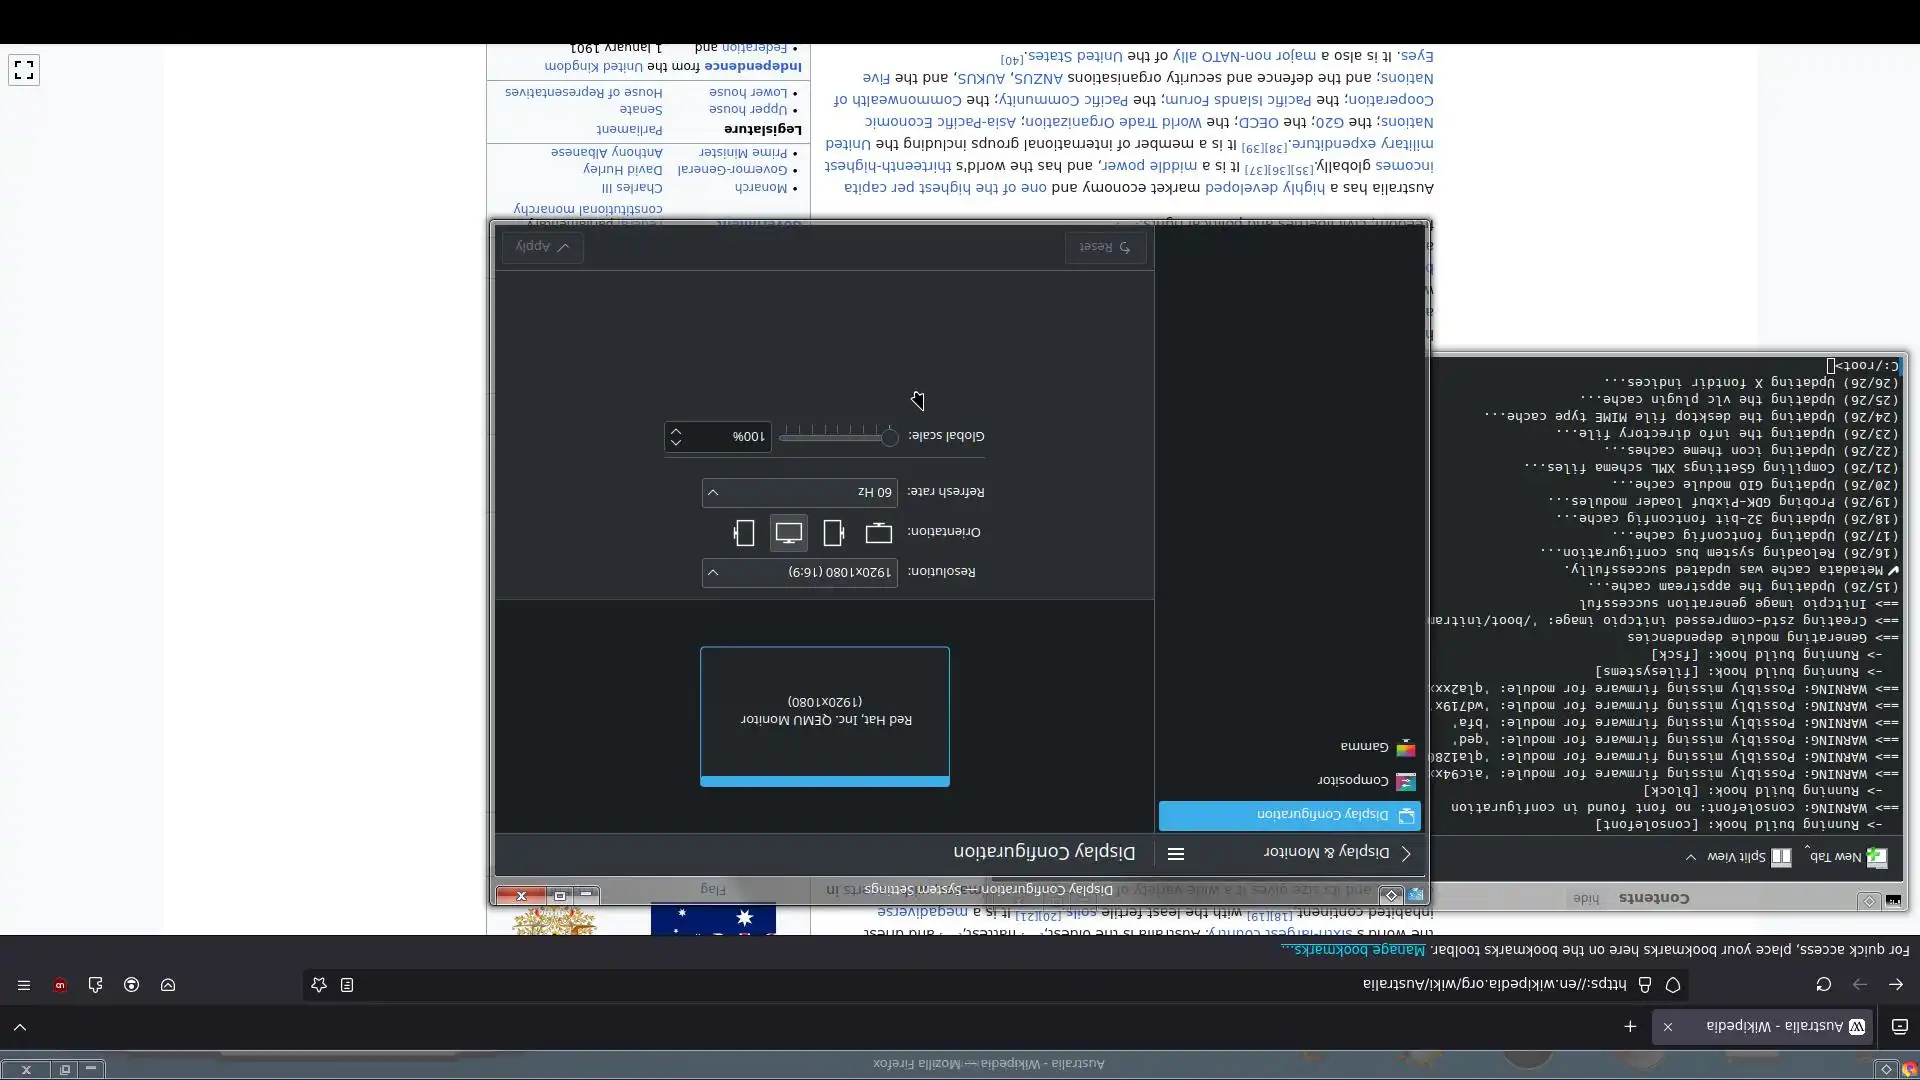Open the Resolution 1920x1080 dropdown
Image resolution: width=1920 pixels, height=1080 pixels.
point(800,572)
